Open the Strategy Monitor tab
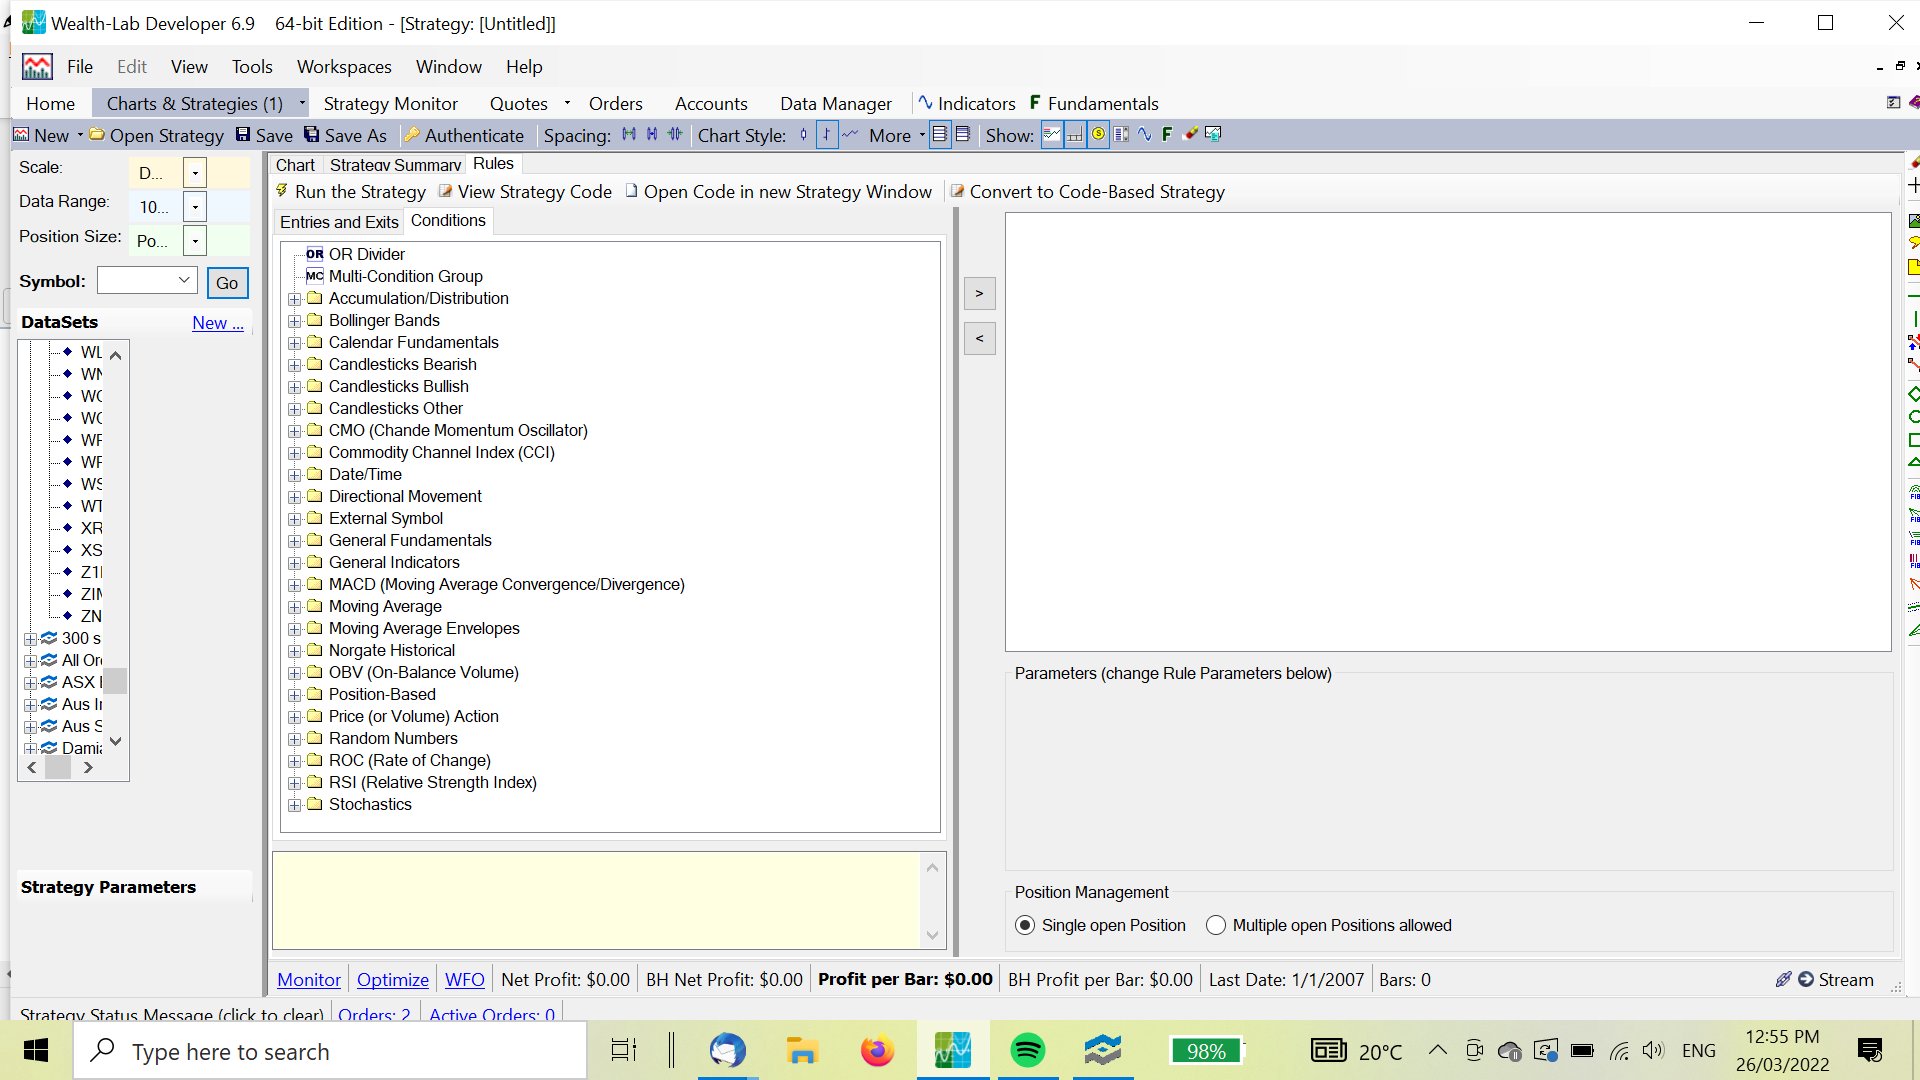 click(390, 104)
